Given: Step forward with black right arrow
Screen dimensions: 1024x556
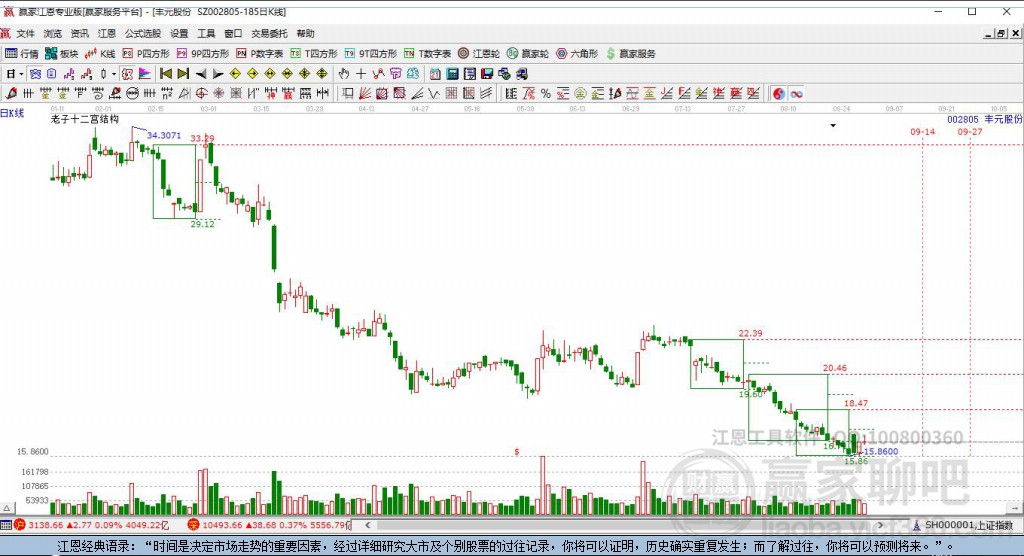Looking at the screenshot, I should [x=217, y=73].
